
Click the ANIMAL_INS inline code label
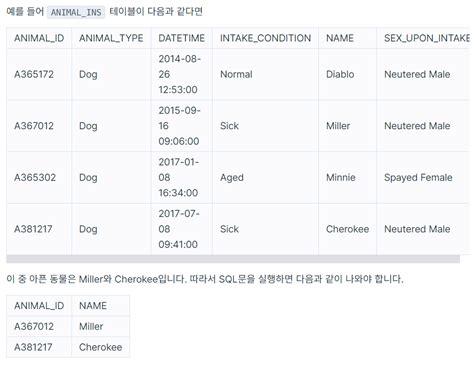pyautogui.click(x=76, y=12)
